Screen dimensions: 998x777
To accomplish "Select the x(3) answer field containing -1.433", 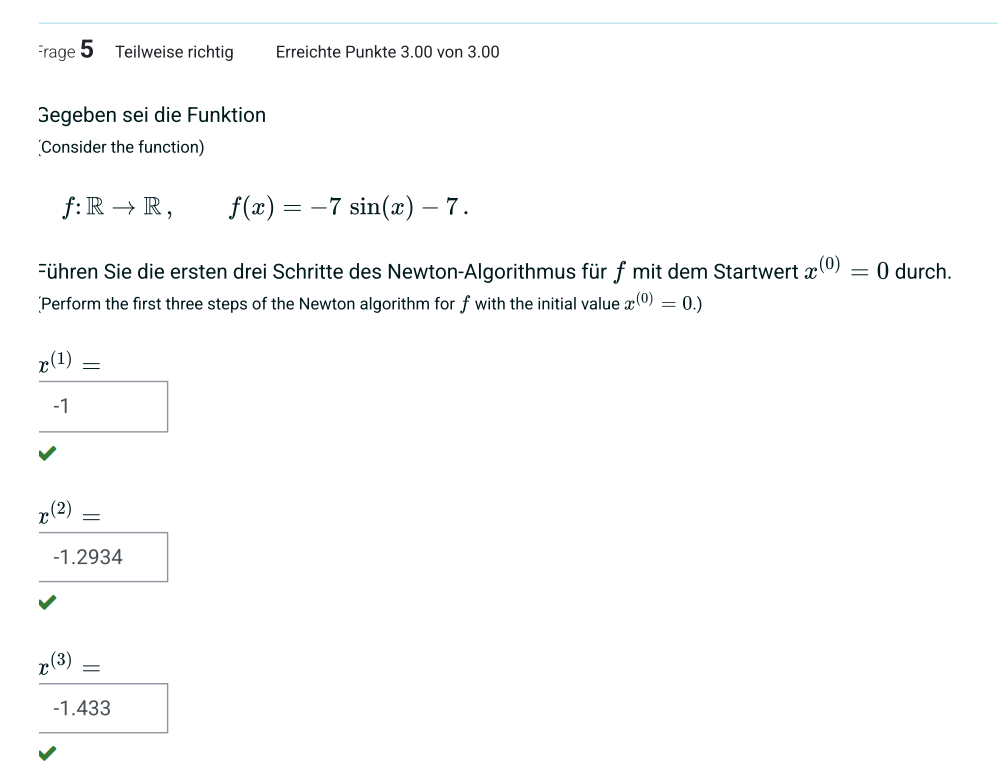I will (103, 708).
